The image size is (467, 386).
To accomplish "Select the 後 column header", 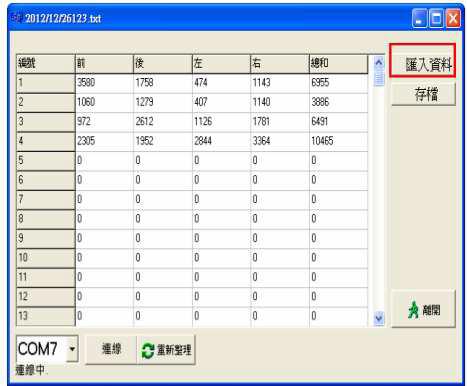I will [x=163, y=64].
